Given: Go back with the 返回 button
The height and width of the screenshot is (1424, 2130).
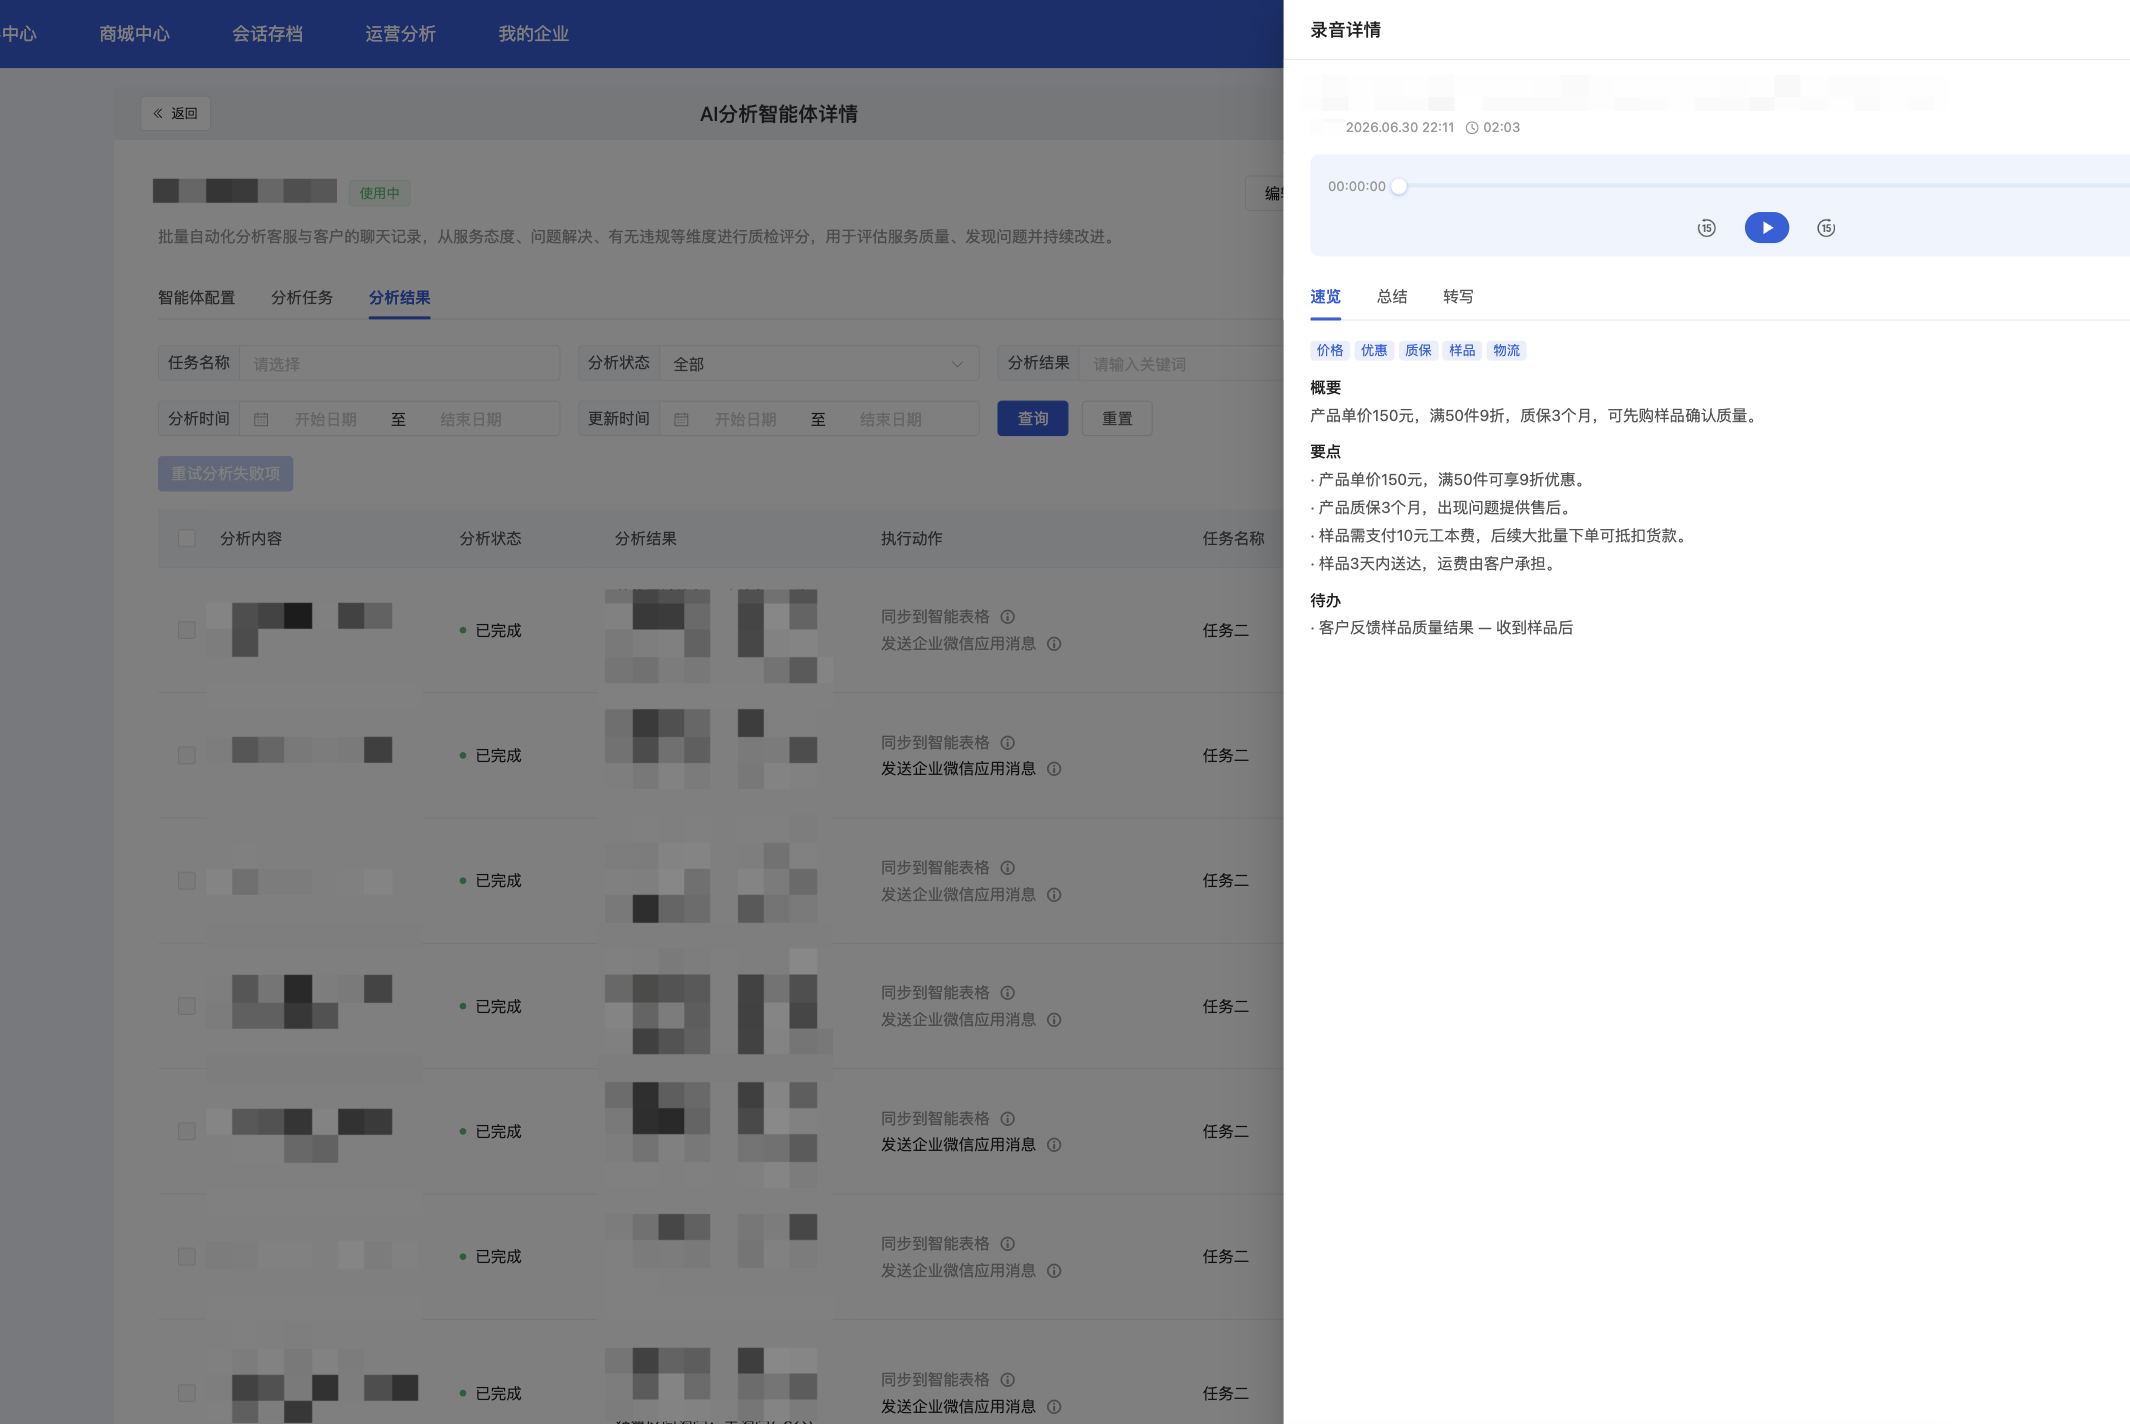Looking at the screenshot, I should pyautogui.click(x=175, y=113).
